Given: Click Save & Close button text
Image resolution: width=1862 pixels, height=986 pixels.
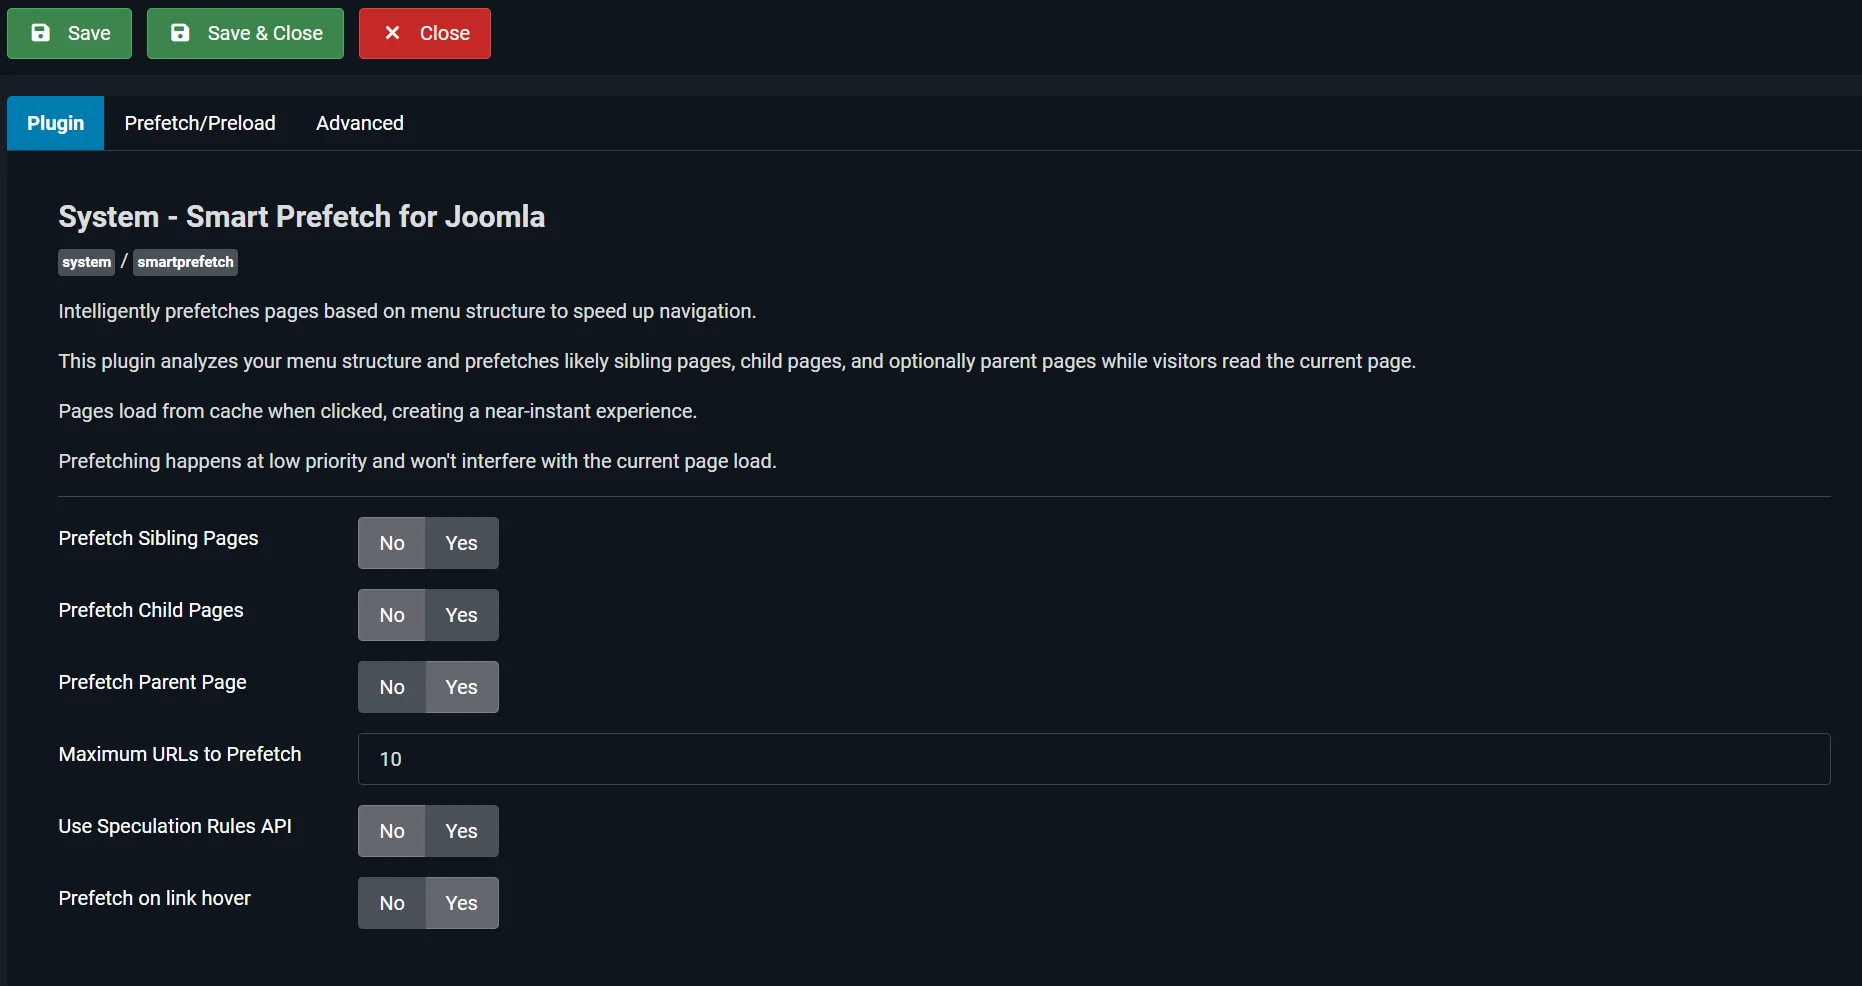Looking at the screenshot, I should [x=265, y=33].
